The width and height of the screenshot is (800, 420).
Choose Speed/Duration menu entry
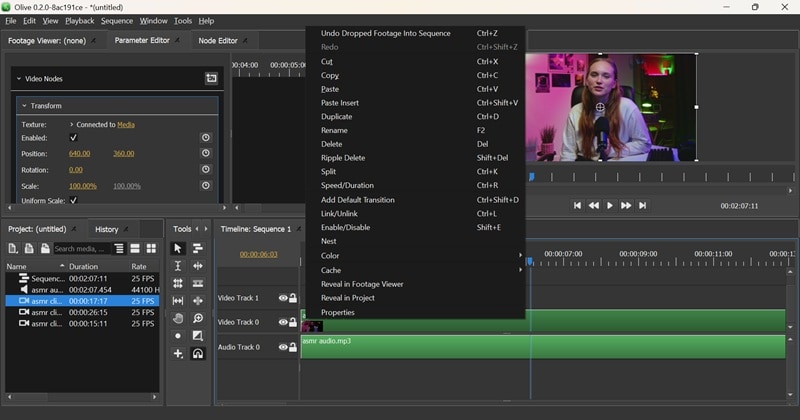click(x=415, y=185)
